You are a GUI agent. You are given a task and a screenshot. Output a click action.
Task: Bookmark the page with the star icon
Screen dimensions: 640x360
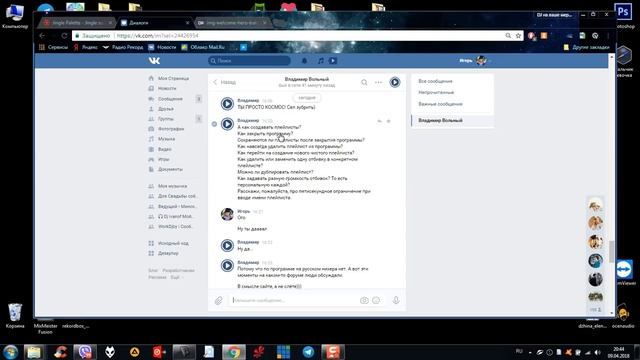[518, 36]
